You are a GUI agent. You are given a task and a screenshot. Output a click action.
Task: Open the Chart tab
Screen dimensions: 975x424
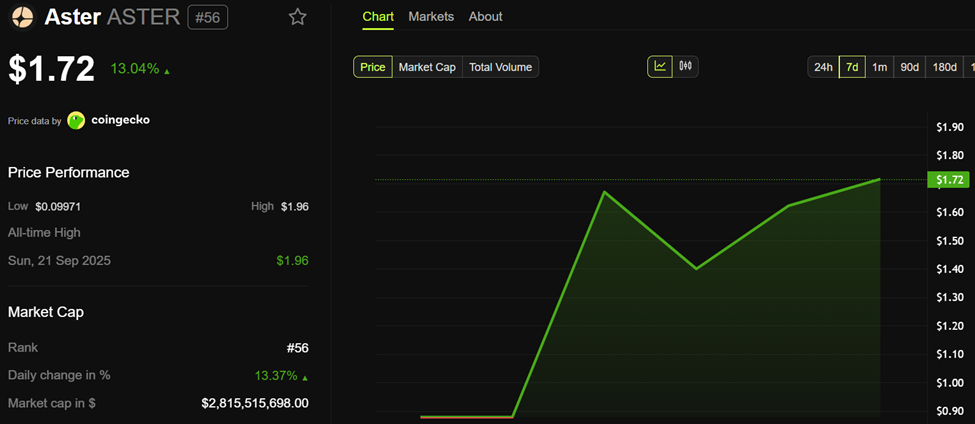(378, 17)
